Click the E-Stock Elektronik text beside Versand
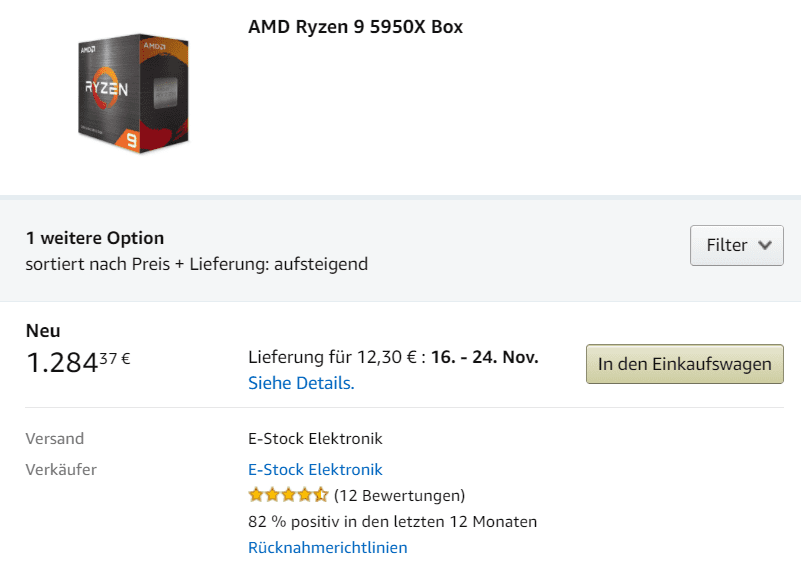Viewport: 801px width, 565px height. pos(315,438)
